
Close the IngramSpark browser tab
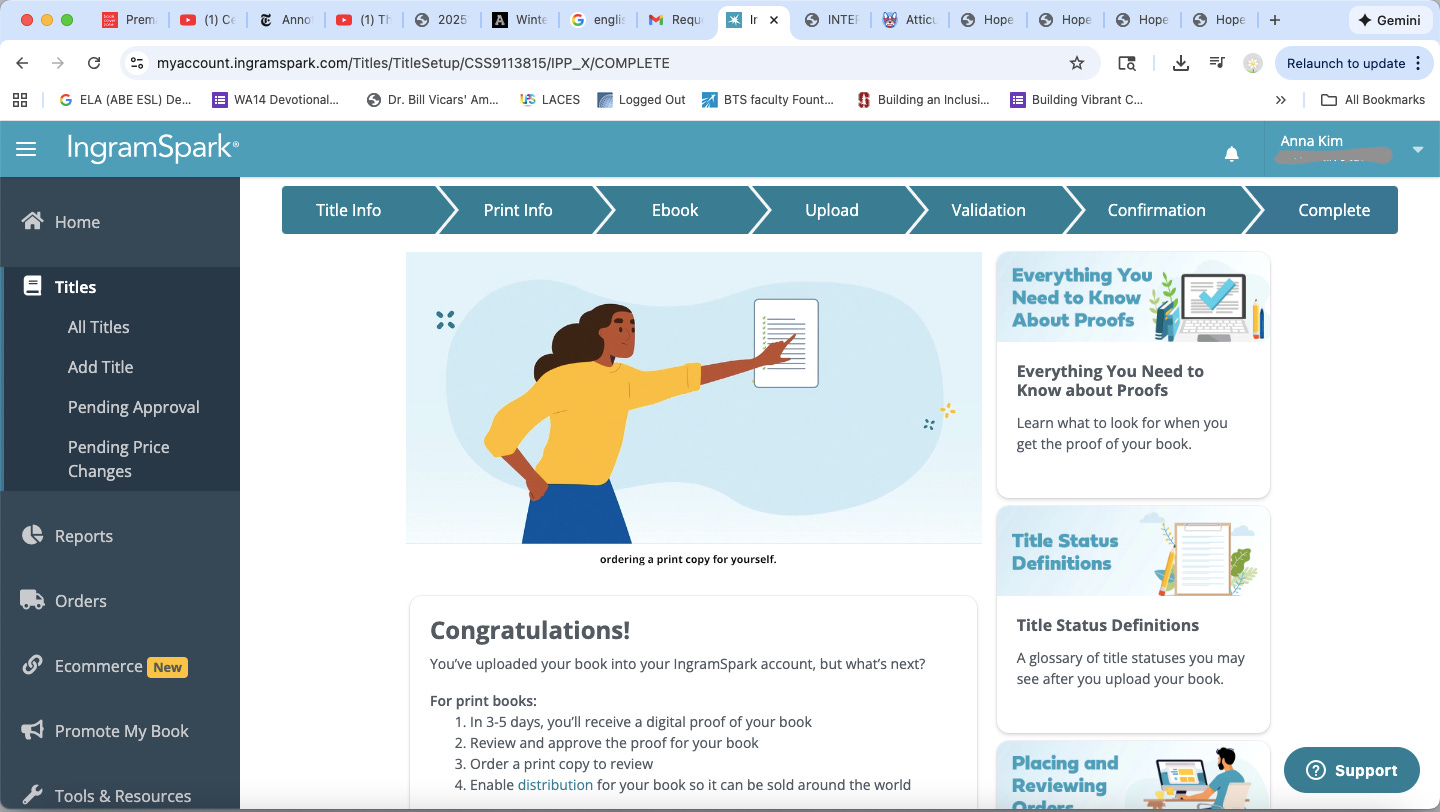pos(774,20)
